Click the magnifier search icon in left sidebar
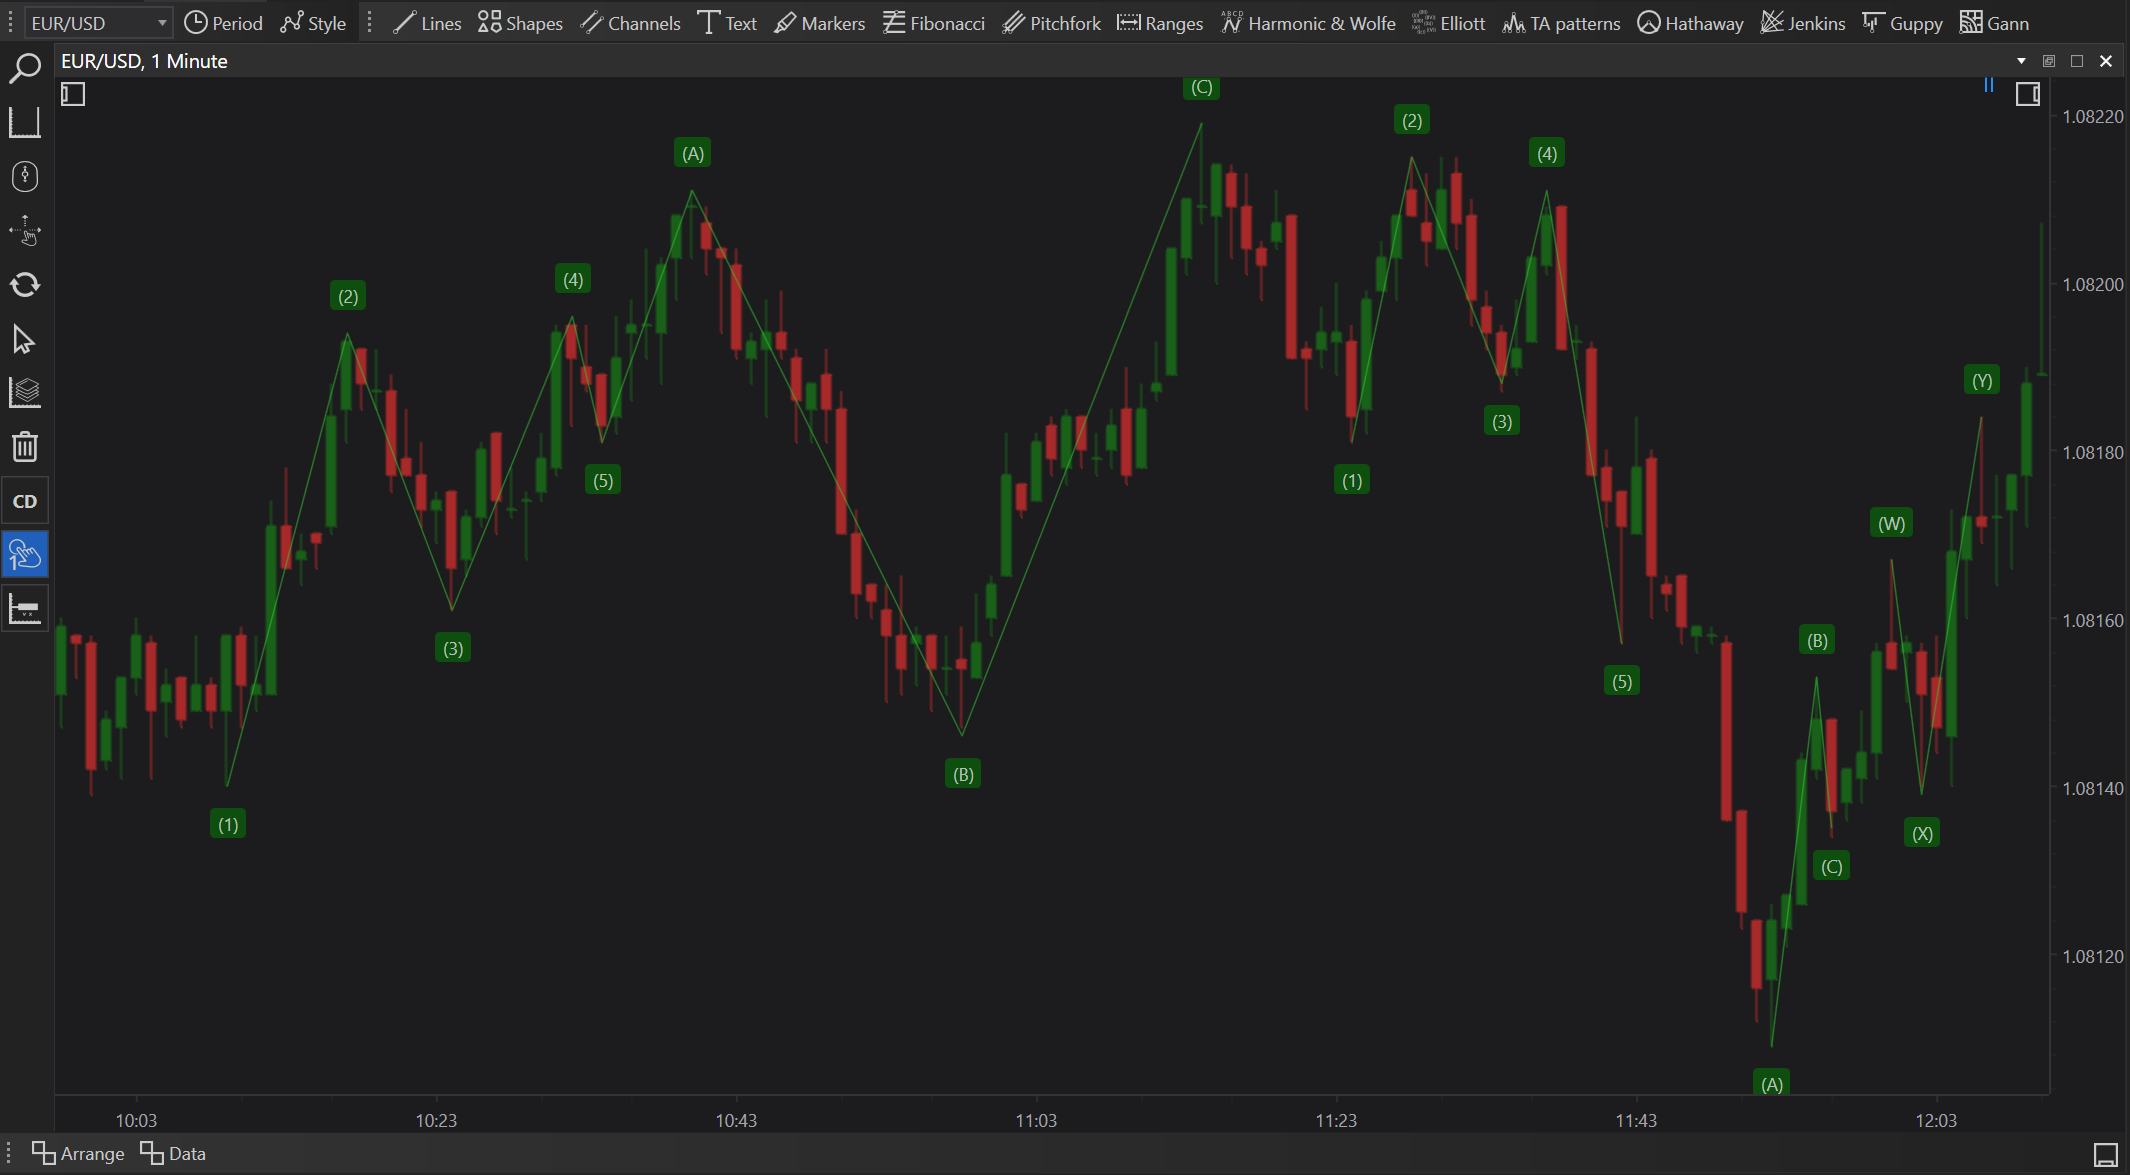 point(24,68)
